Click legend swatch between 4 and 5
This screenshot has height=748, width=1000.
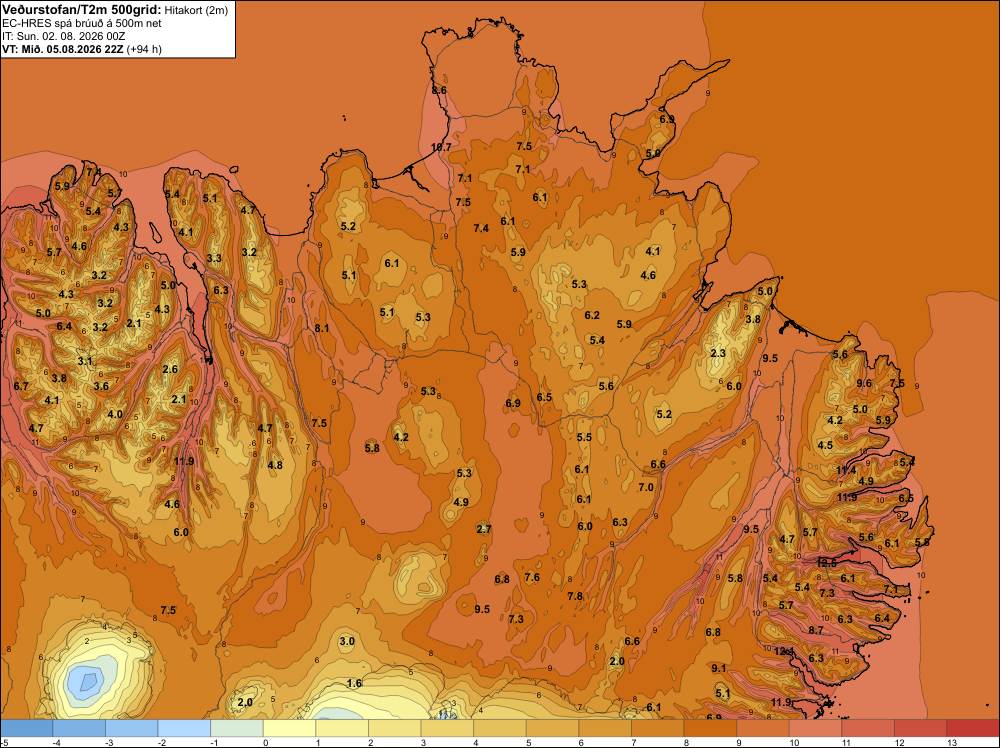[x=499, y=728]
